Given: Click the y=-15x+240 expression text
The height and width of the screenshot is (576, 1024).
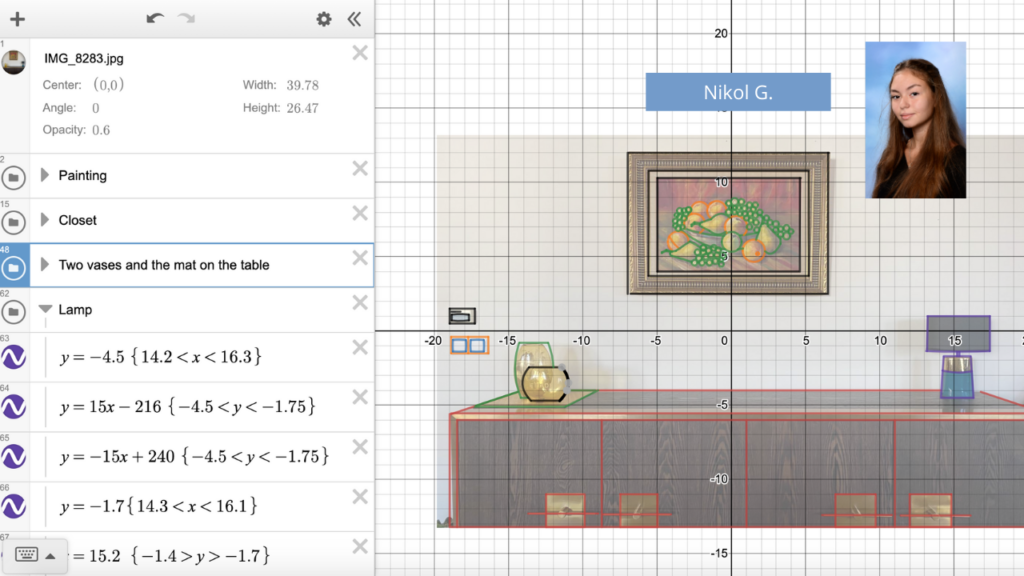Looking at the screenshot, I should (195, 456).
